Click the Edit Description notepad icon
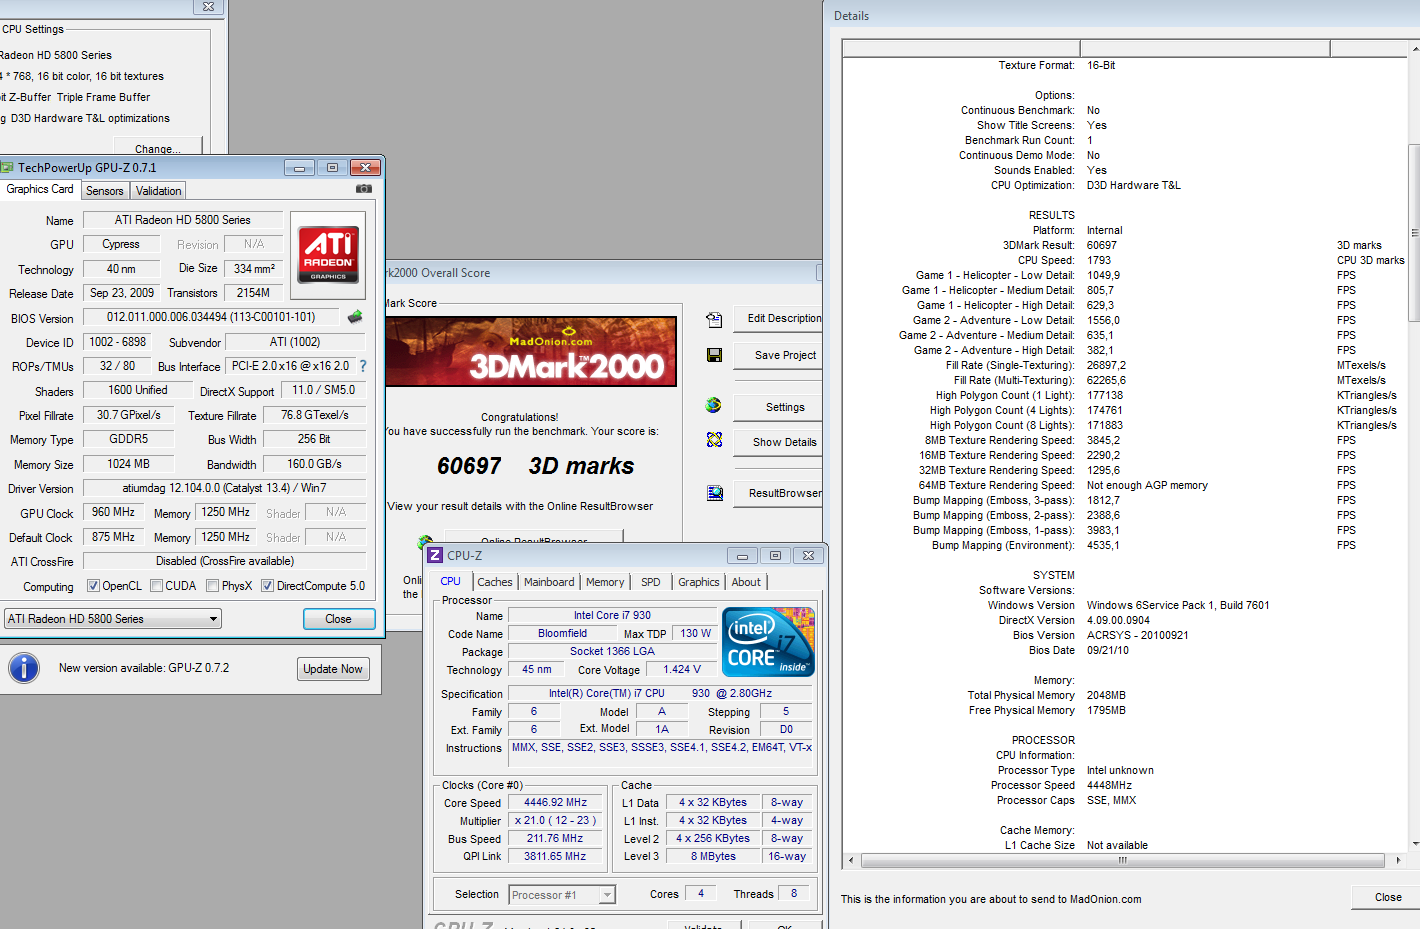1420x929 pixels. pyautogui.click(x=714, y=320)
